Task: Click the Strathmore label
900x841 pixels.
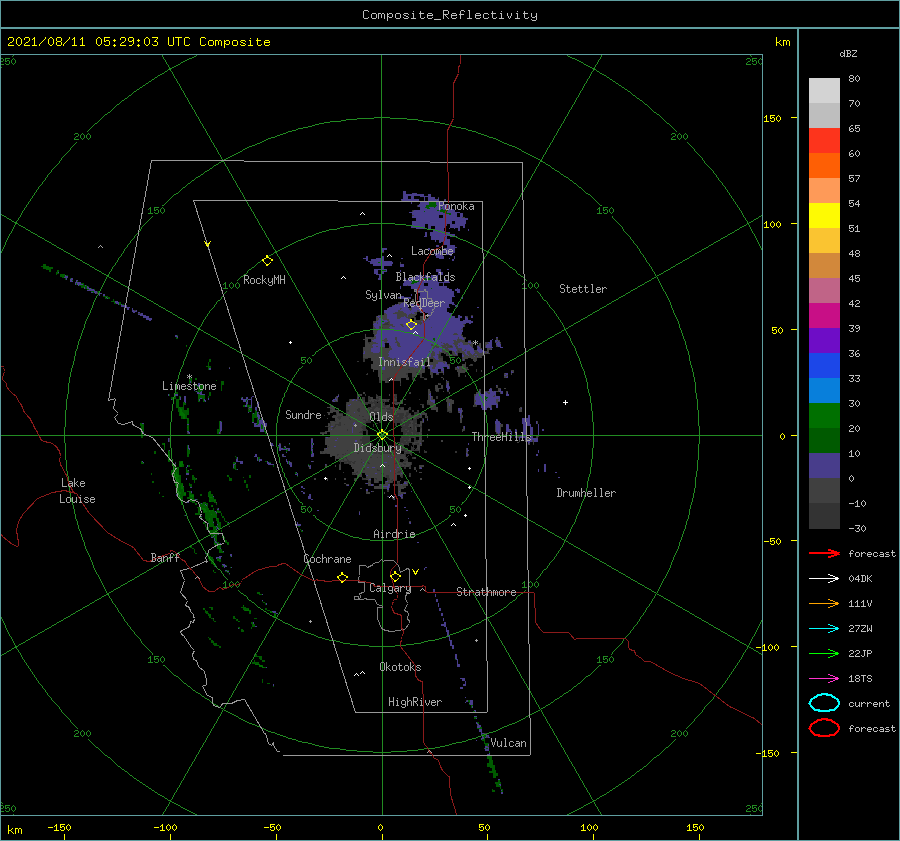Action: (486, 592)
